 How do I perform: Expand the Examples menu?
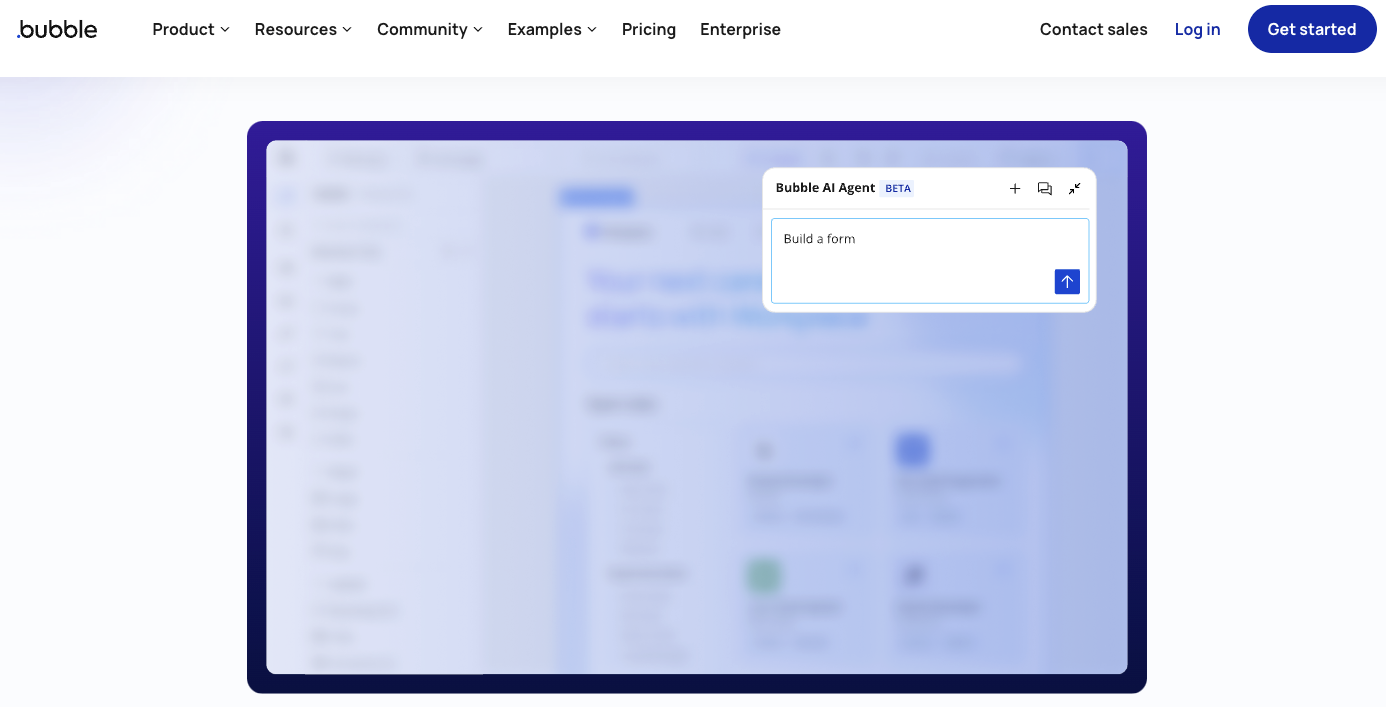[552, 29]
